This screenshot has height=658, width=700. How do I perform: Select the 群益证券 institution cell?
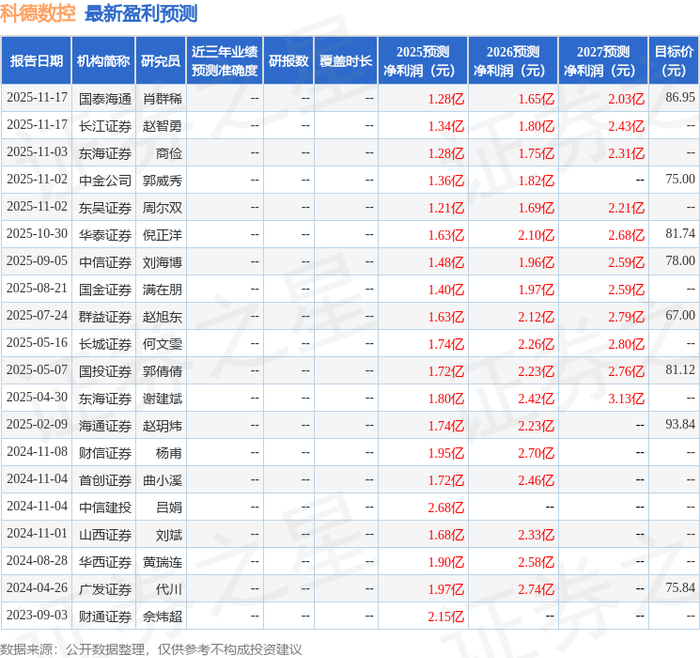click(105, 317)
